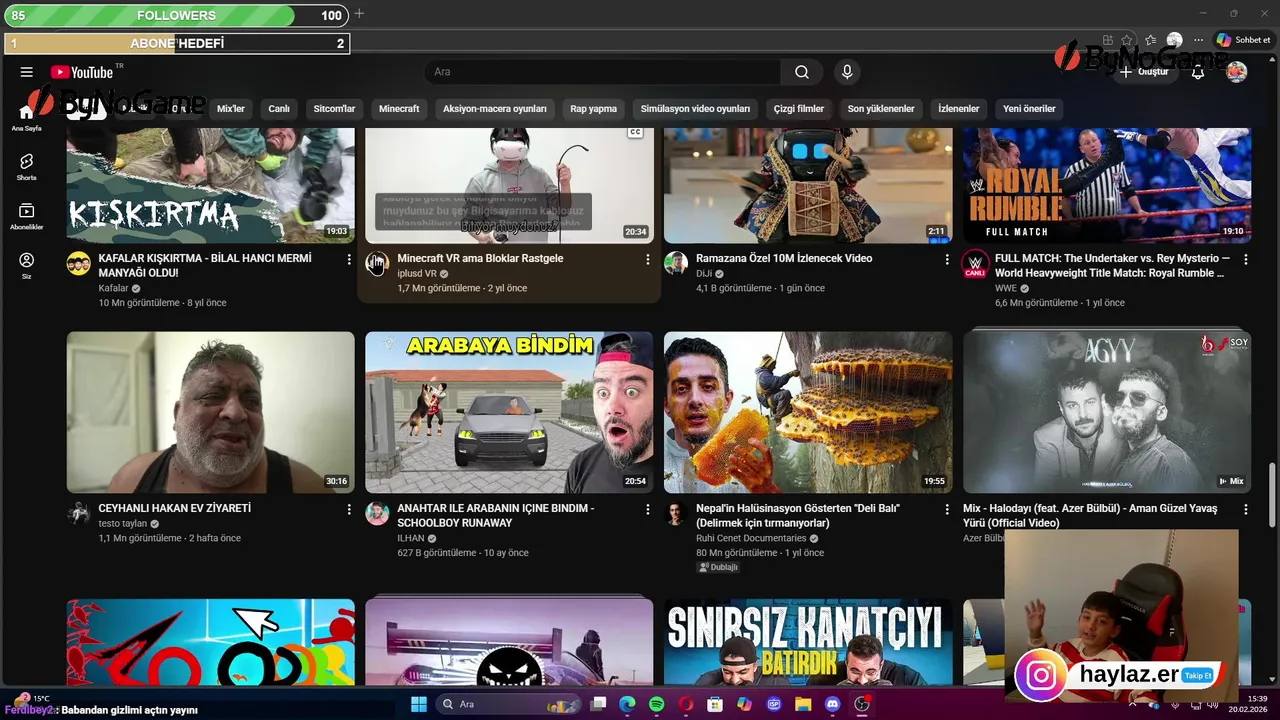Open Discord from the taskbar
Screen dimensions: 1280x720
(832, 704)
